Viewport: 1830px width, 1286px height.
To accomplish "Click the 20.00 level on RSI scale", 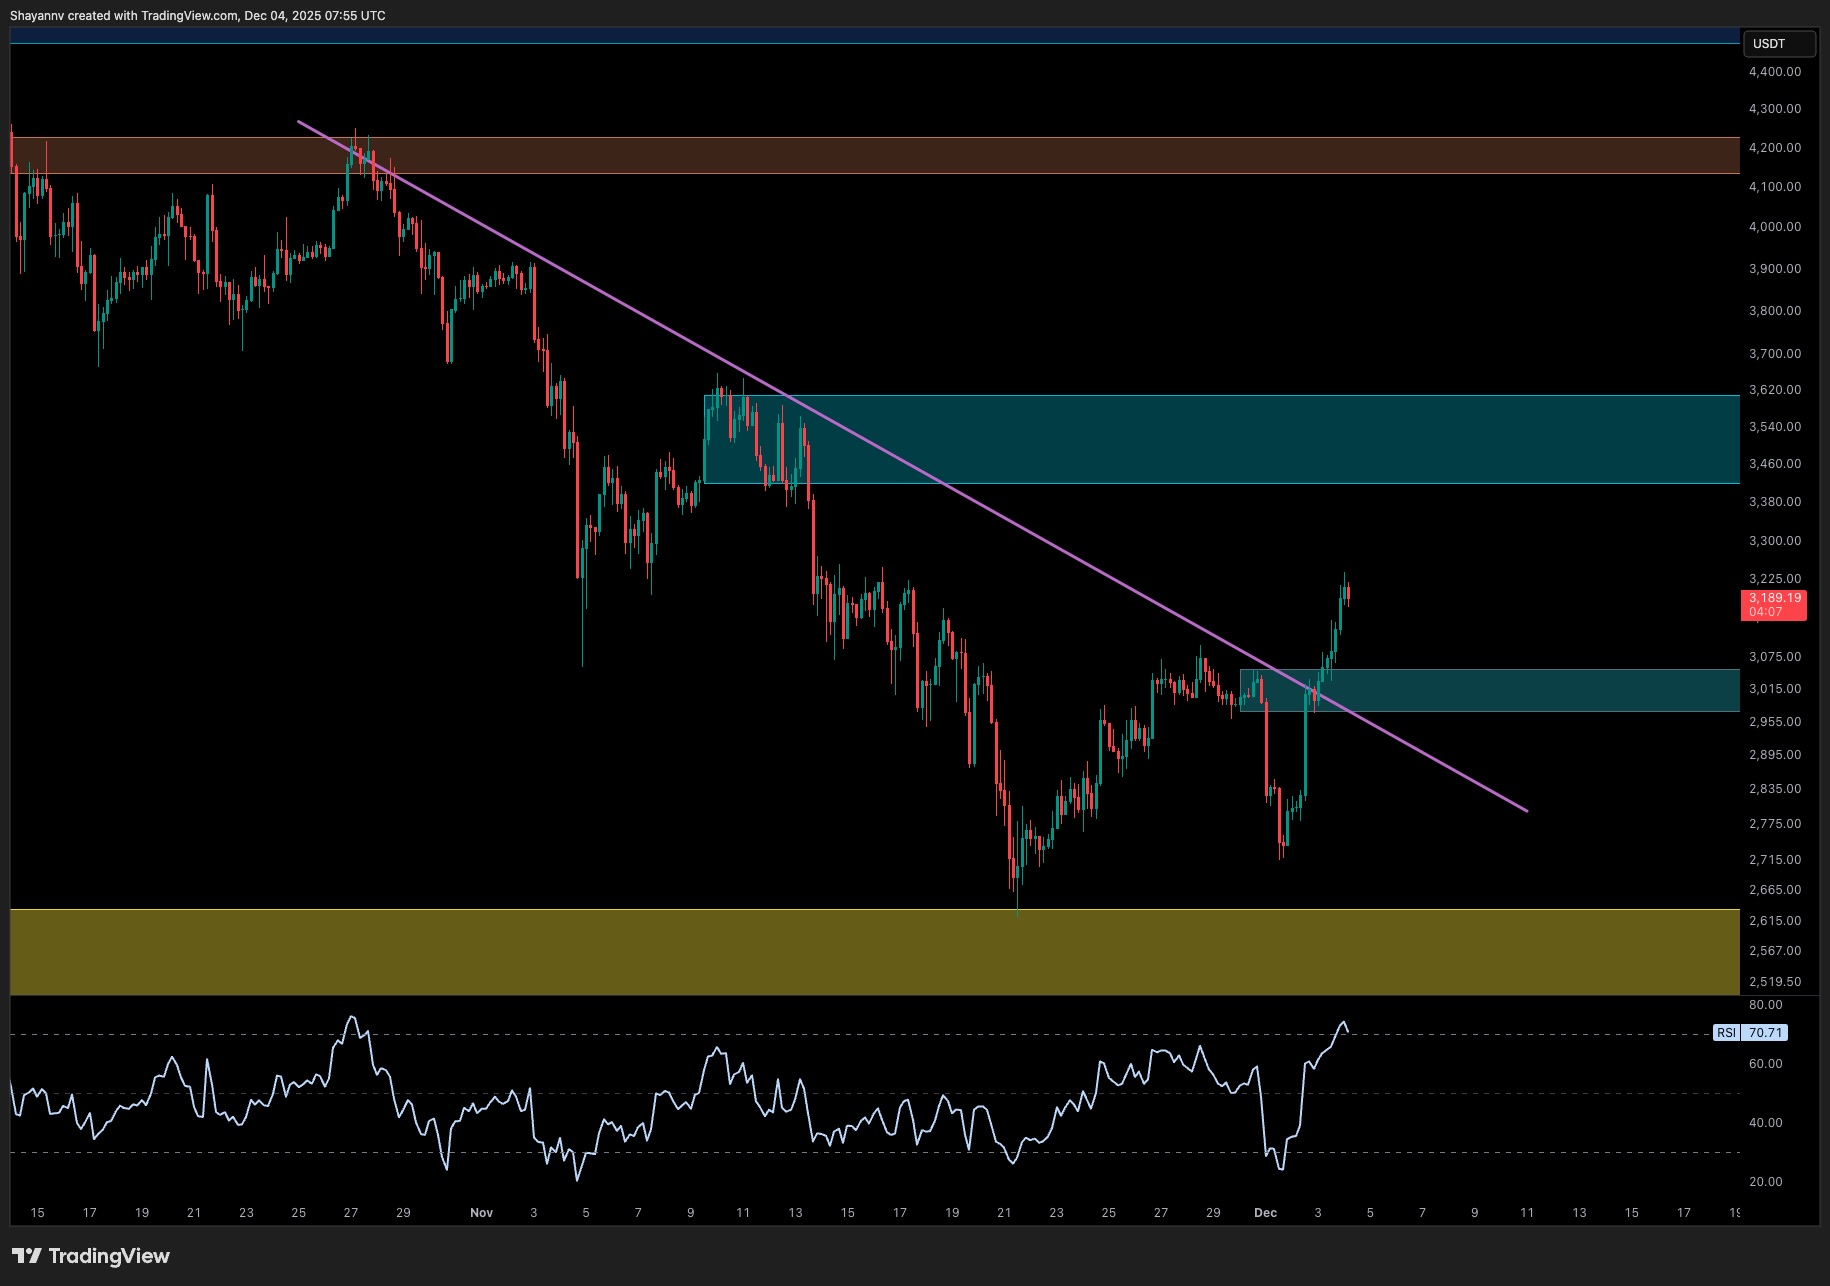I will 1765,1182.
